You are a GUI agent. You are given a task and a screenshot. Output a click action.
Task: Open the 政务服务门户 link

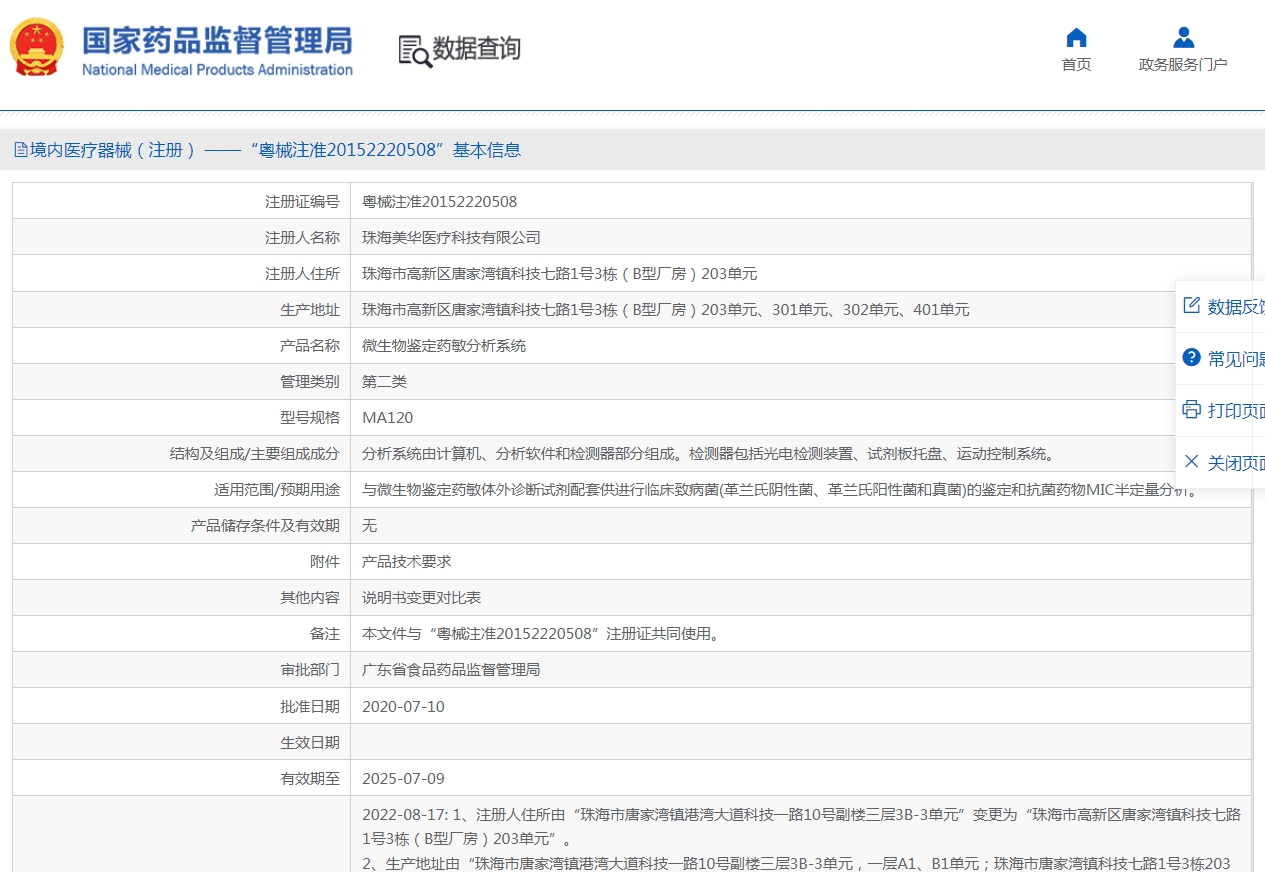(x=1183, y=65)
